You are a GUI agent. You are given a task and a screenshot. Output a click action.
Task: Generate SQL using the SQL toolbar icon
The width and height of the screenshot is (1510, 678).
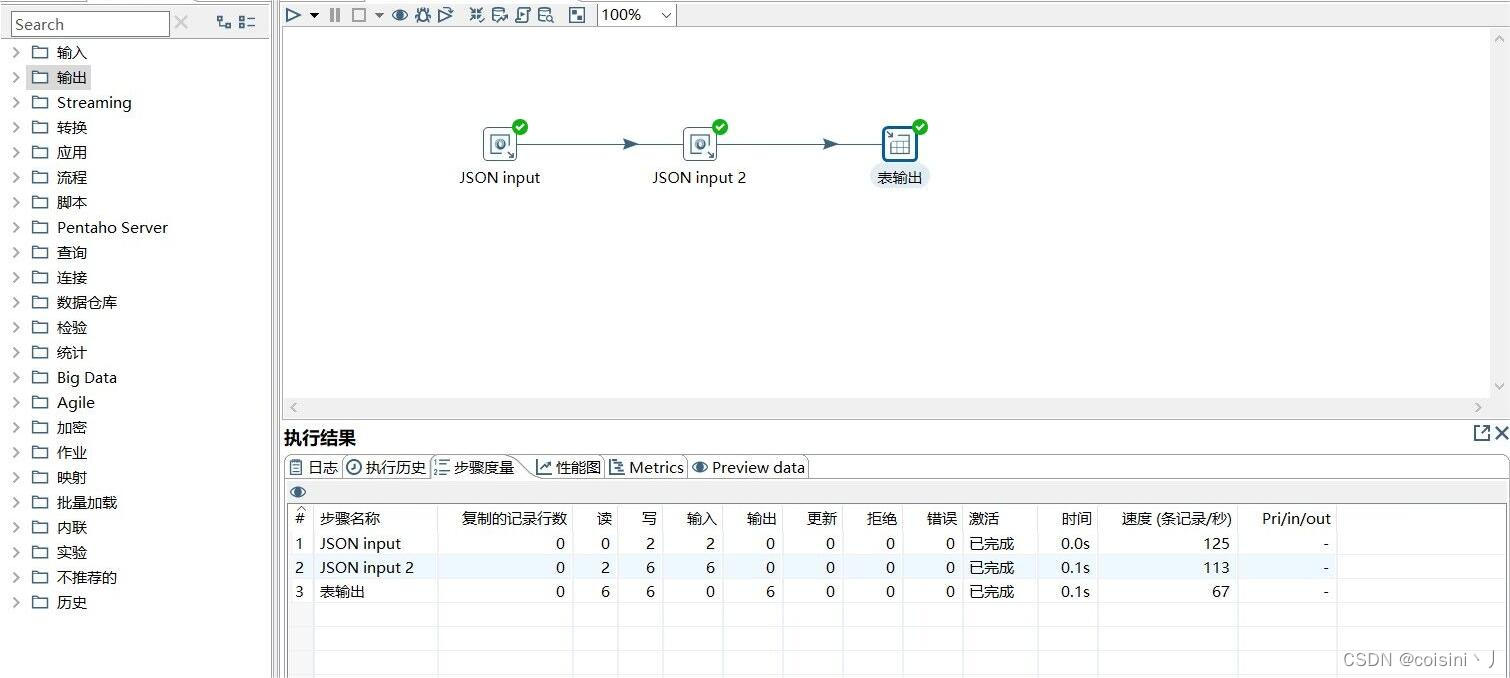point(522,14)
